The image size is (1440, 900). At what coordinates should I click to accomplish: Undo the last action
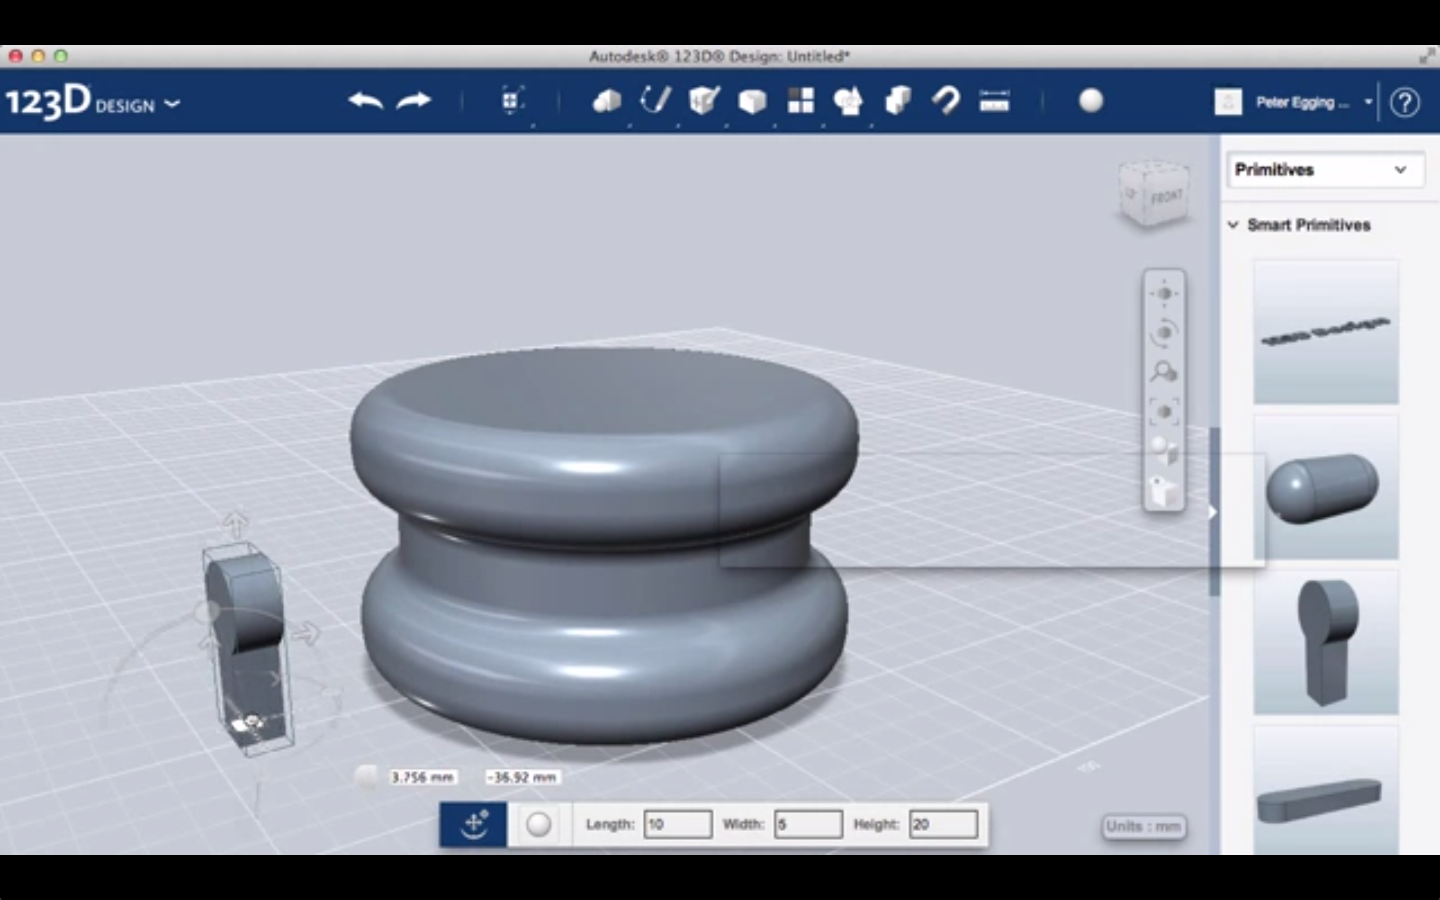[x=366, y=100]
